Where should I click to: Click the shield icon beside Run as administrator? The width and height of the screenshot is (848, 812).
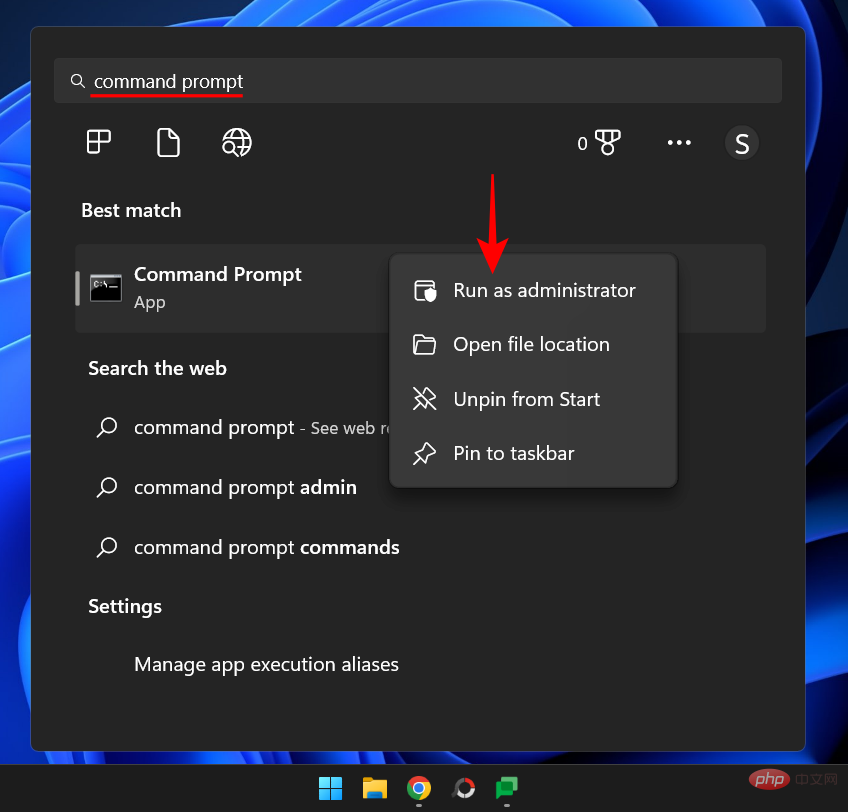point(425,290)
